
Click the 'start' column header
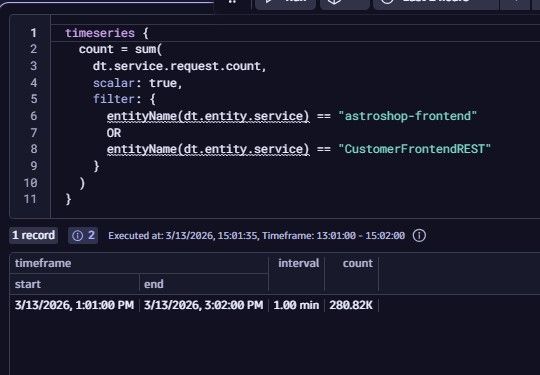(x=28, y=284)
